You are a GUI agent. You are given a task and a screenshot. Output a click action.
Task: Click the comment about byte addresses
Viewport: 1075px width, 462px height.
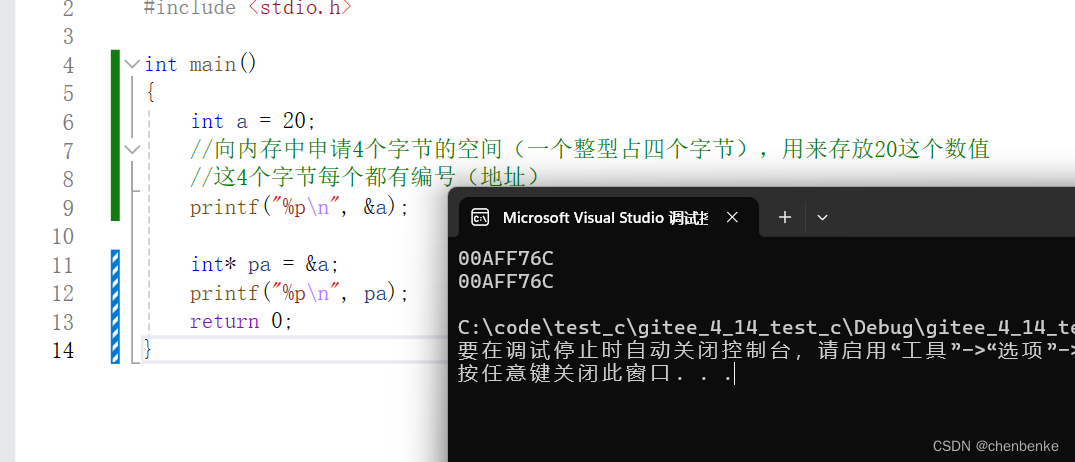tap(365, 178)
